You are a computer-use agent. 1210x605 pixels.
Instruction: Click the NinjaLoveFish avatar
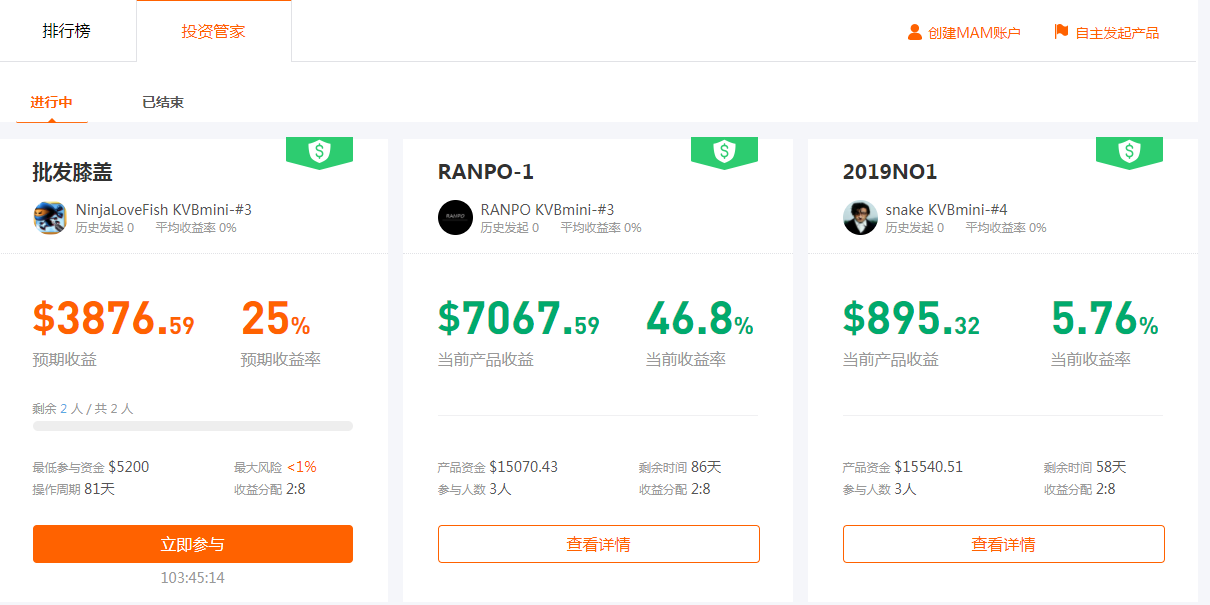[x=50, y=217]
